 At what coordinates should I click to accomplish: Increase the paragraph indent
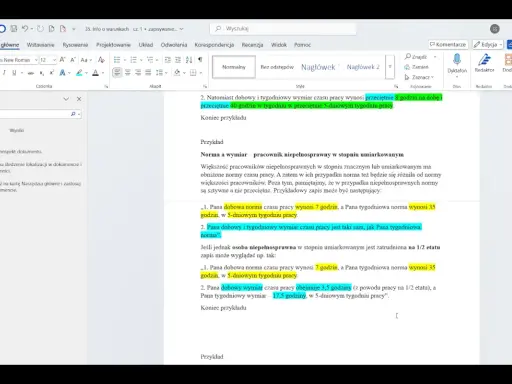tap(178, 60)
